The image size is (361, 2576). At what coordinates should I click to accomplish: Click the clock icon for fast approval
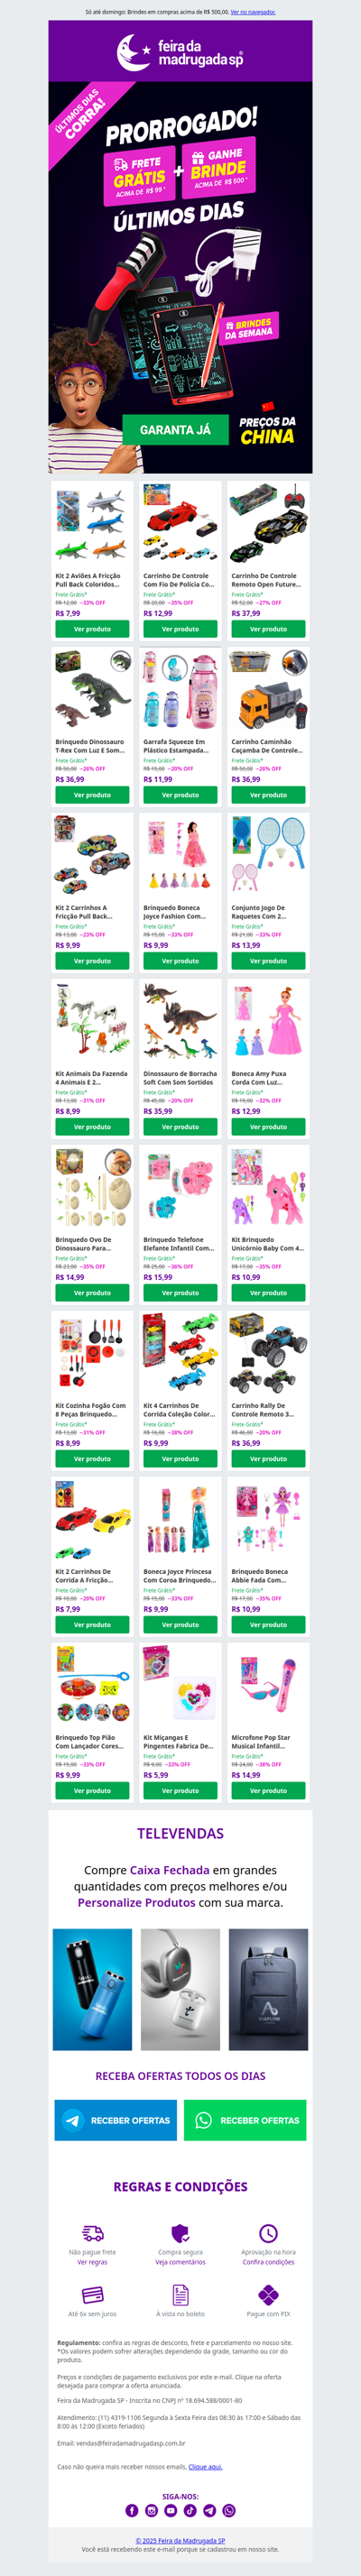point(268,2233)
